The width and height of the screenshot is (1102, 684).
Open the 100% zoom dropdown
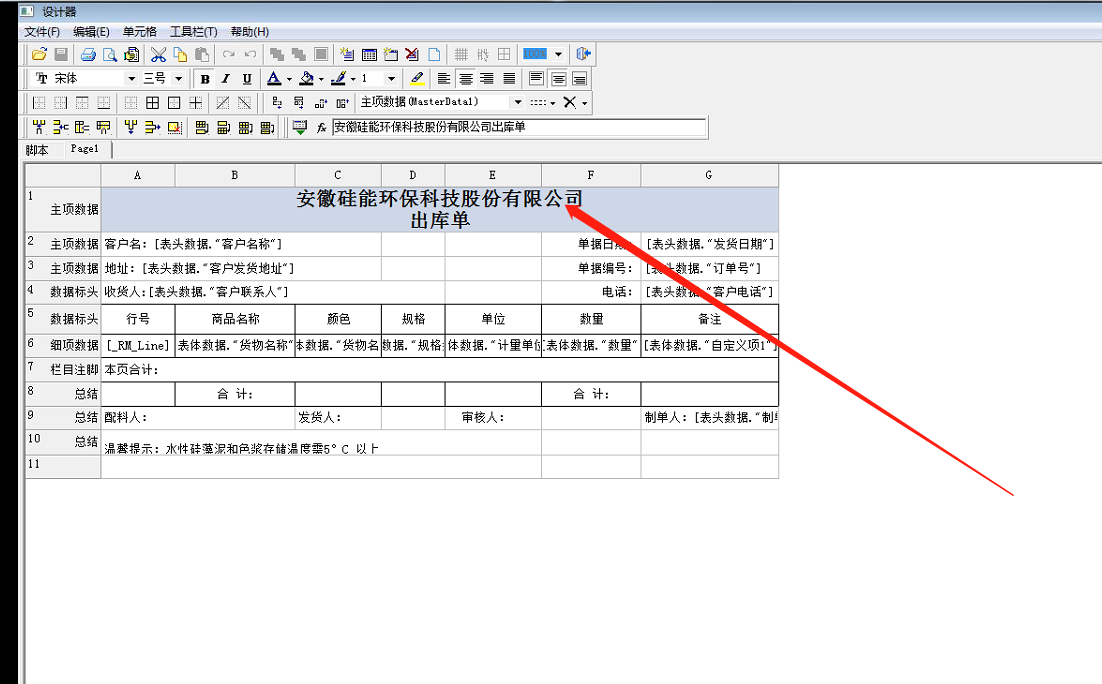point(558,54)
